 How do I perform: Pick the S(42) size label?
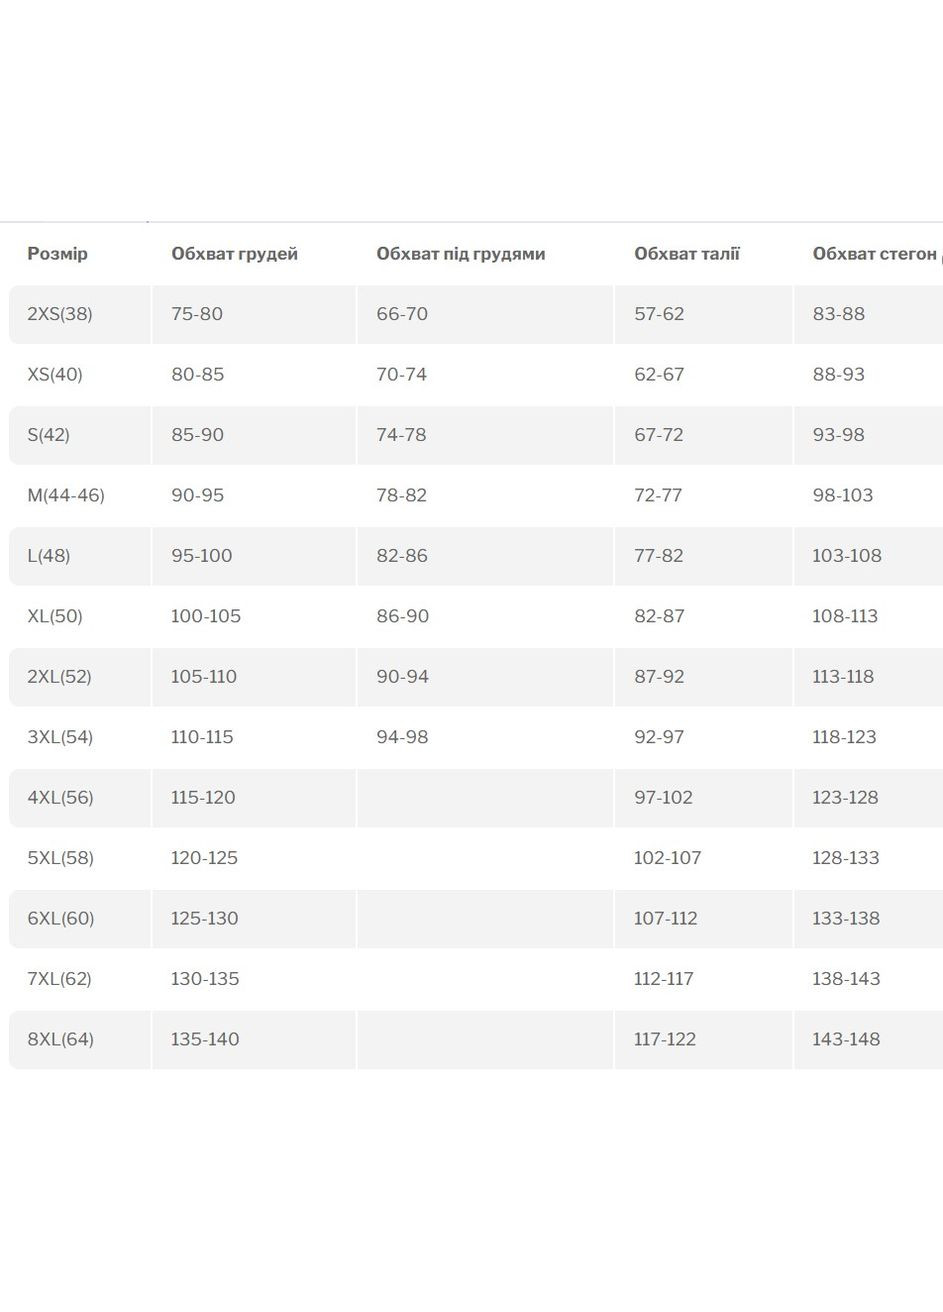pos(49,435)
